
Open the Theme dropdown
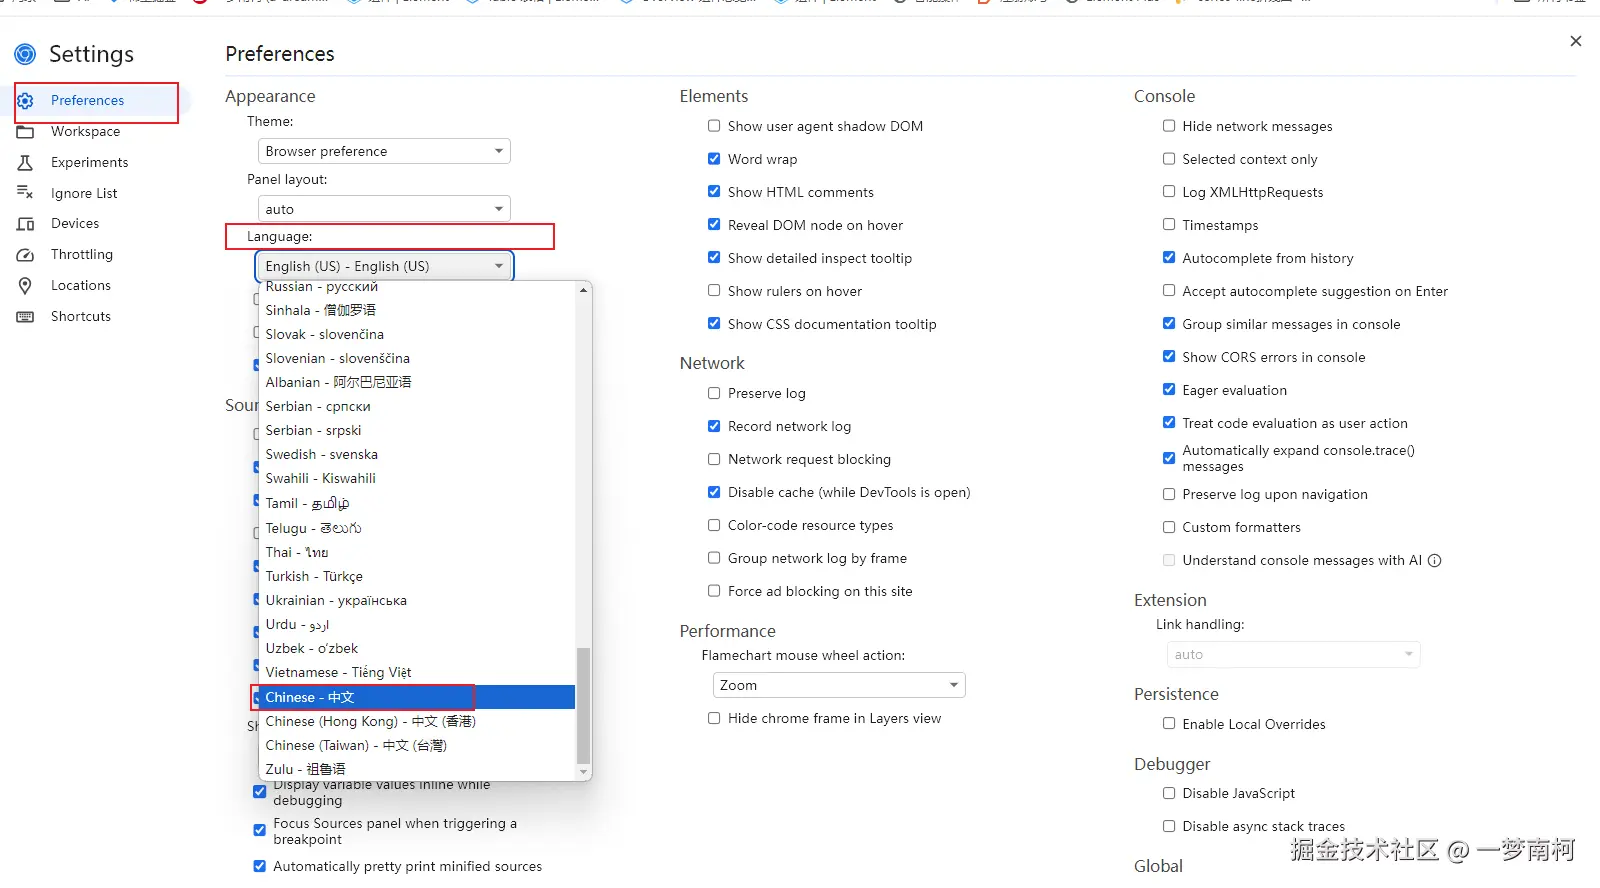coord(384,151)
